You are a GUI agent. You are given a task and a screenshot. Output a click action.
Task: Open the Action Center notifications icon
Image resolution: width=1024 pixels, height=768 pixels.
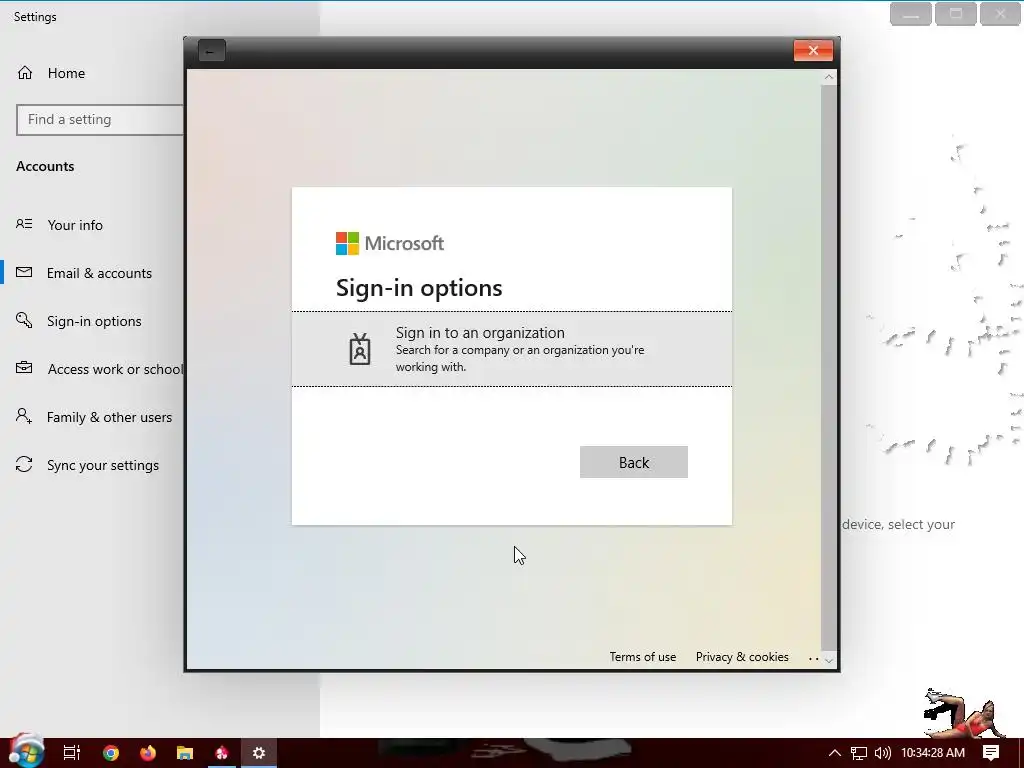[991, 753]
